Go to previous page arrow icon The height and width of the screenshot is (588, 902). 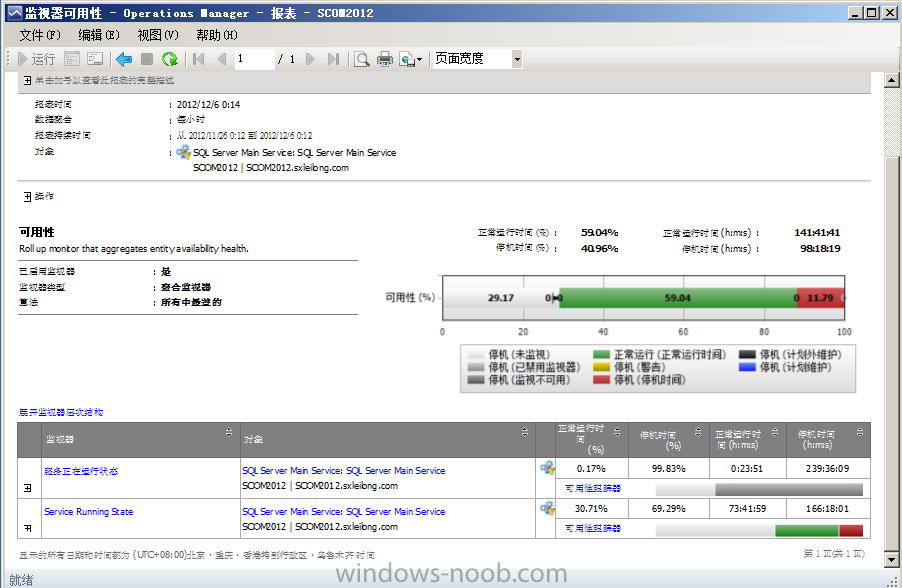click(221, 59)
